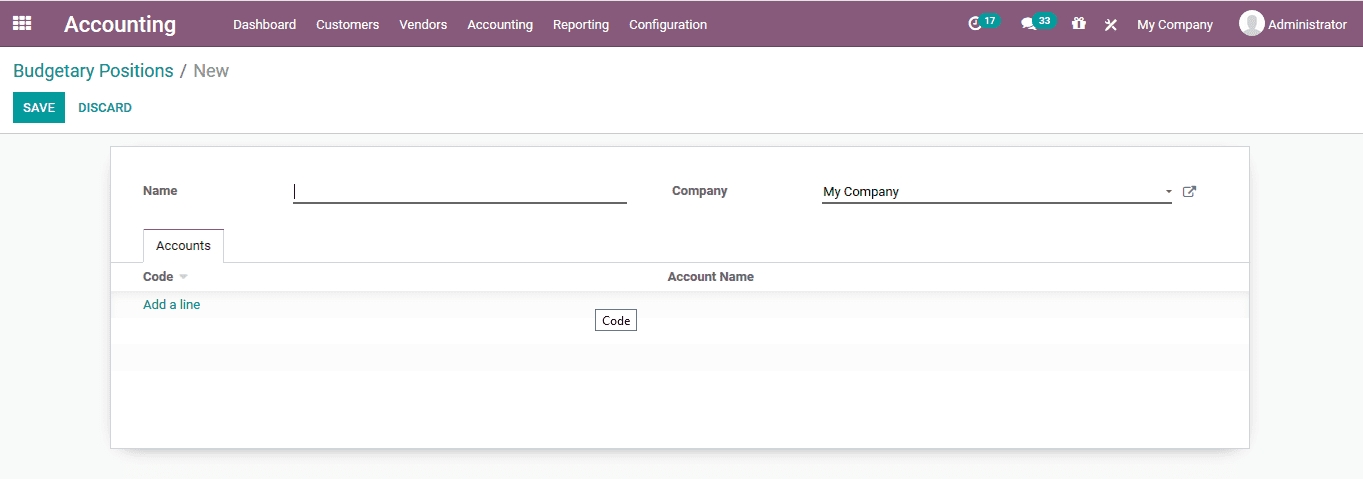The width and height of the screenshot is (1363, 479).
Task: Open the activities clock icon
Action: pos(975,24)
